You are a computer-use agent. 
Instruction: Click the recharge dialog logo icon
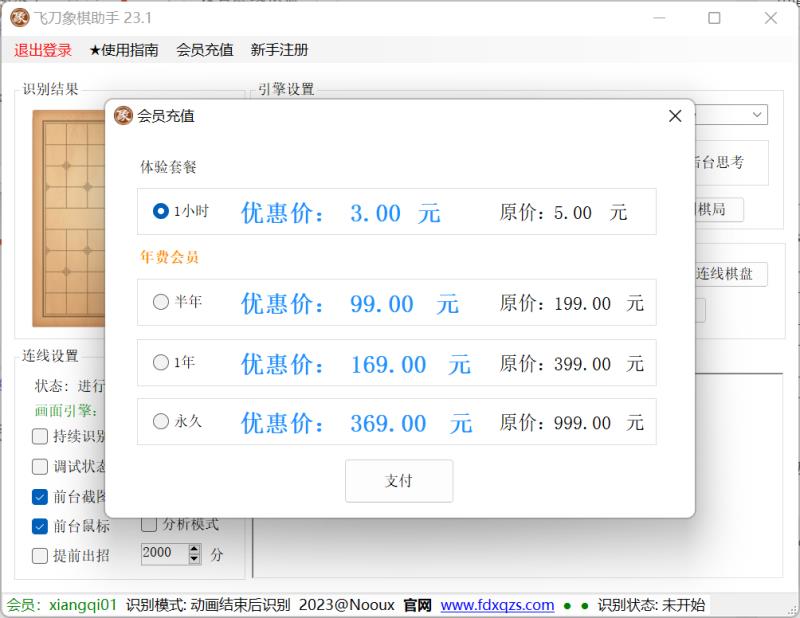point(123,116)
